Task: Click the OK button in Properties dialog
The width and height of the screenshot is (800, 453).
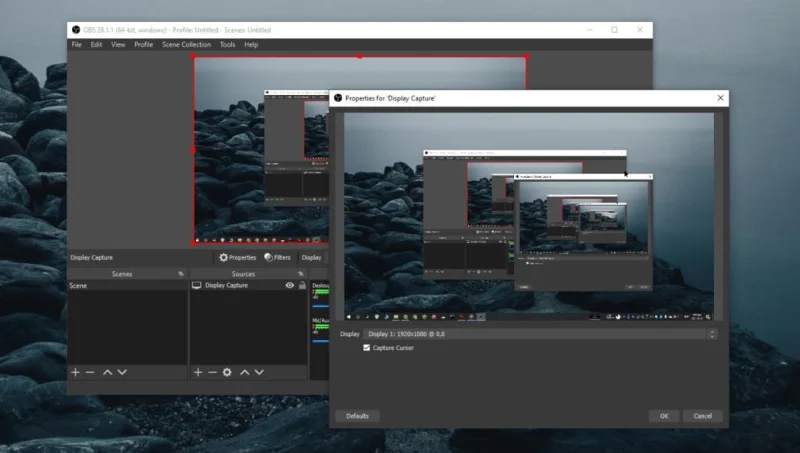Action: [664, 416]
